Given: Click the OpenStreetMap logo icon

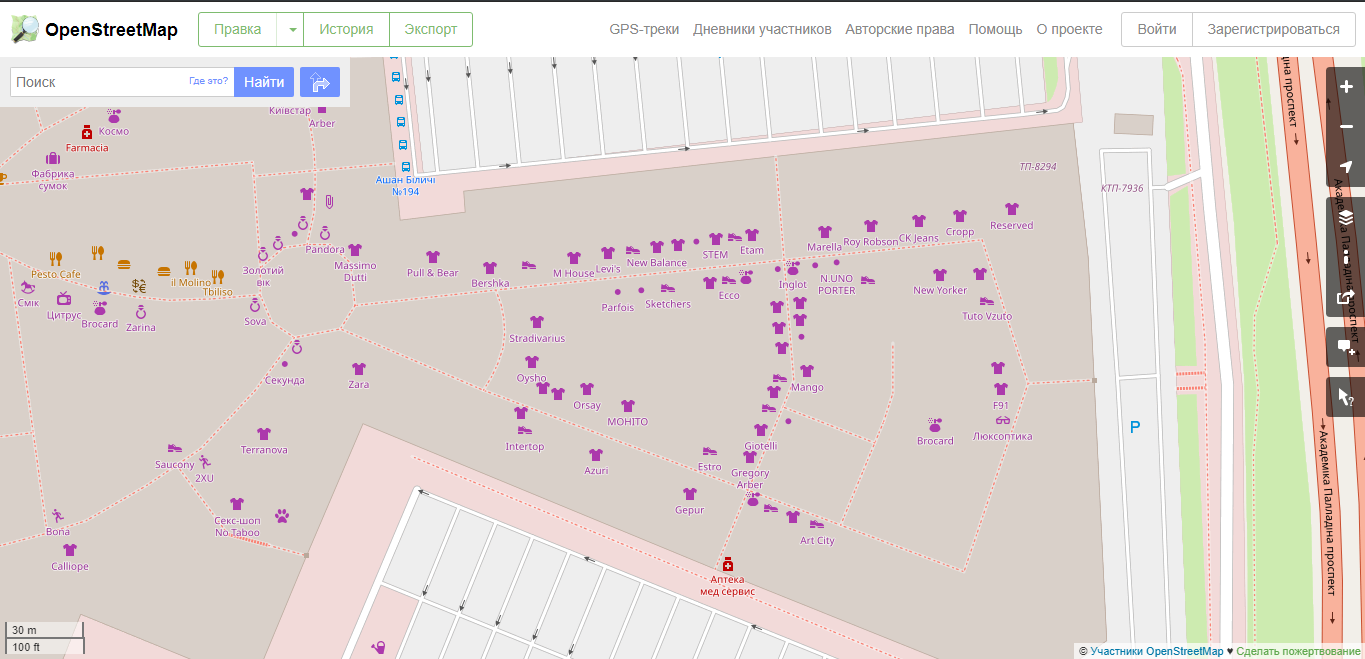Looking at the screenshot, I should click(x=26, y=29).
